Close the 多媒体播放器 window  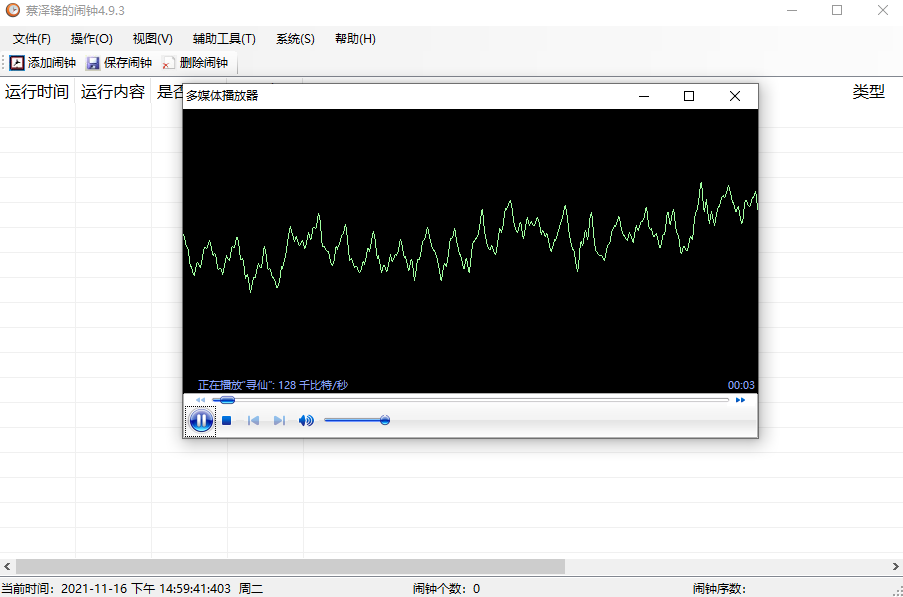pos(735,96)
